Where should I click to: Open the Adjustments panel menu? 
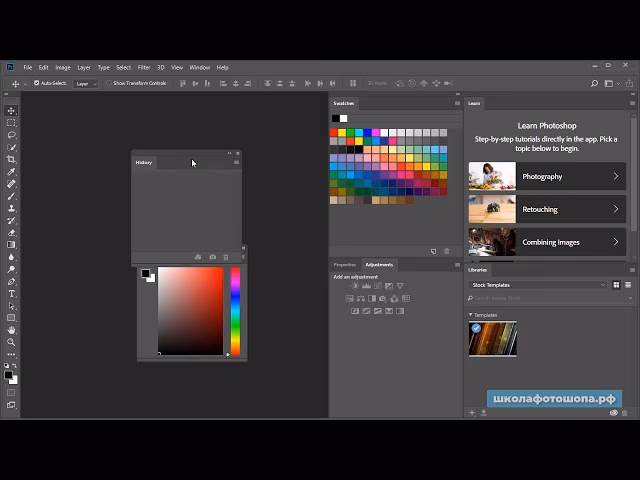pyautogui.click(x=457, y=265)
